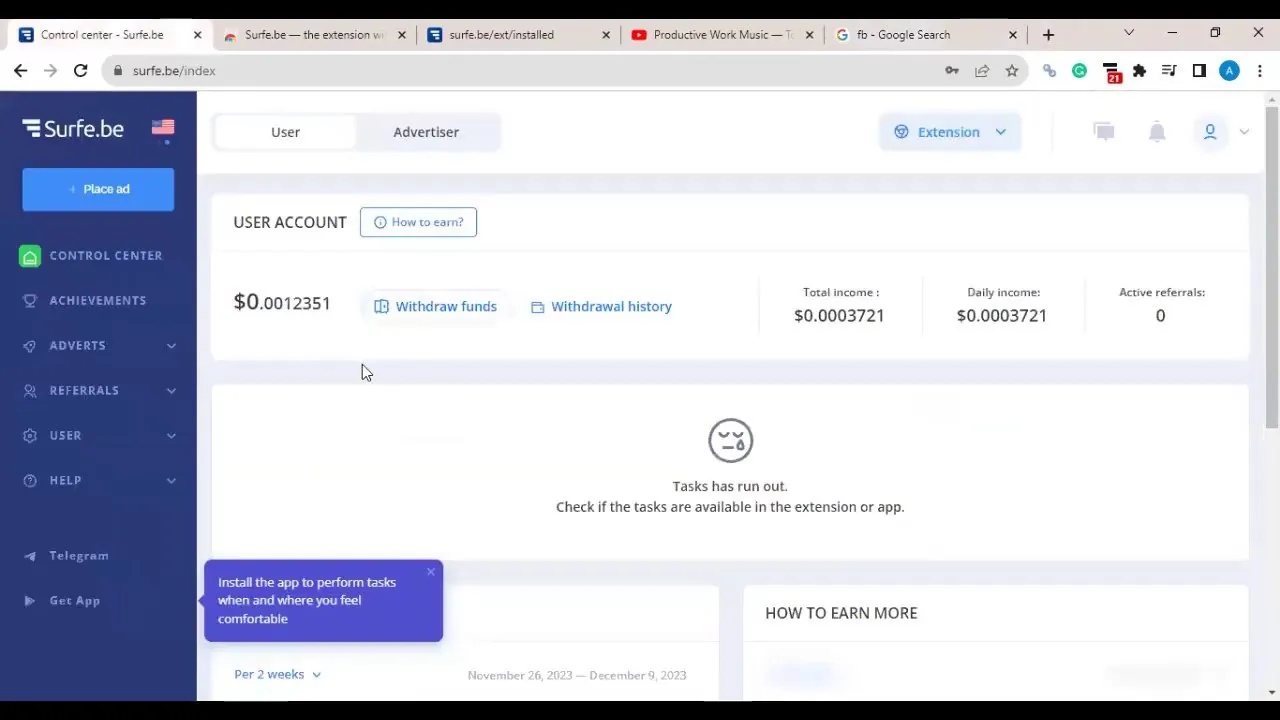Open the Telegram link in the sidebar
Screen dimensions: 1280x720
(x=78, y=555)
